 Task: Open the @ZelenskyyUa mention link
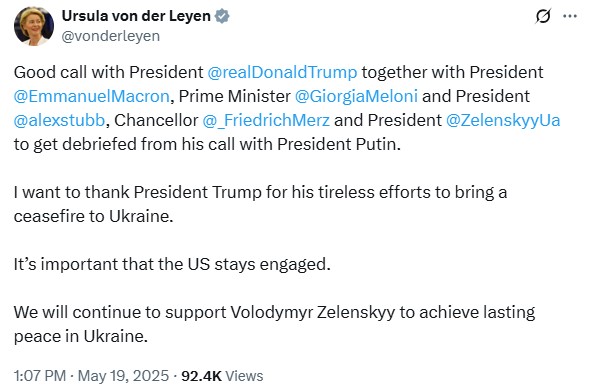[503, 121]
